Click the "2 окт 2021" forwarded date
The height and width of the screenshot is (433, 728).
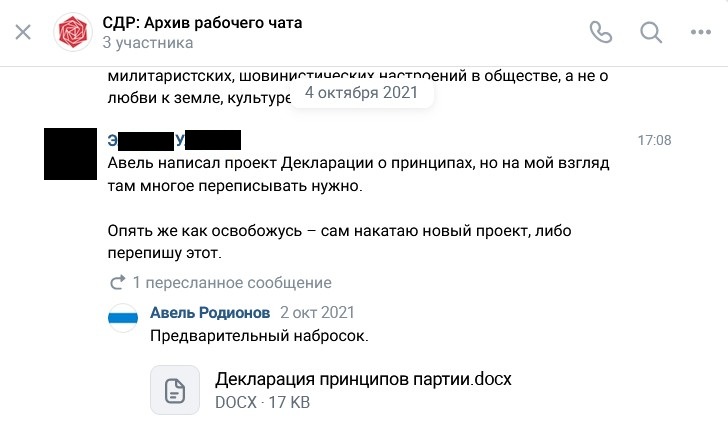click(x=317, y=313)
